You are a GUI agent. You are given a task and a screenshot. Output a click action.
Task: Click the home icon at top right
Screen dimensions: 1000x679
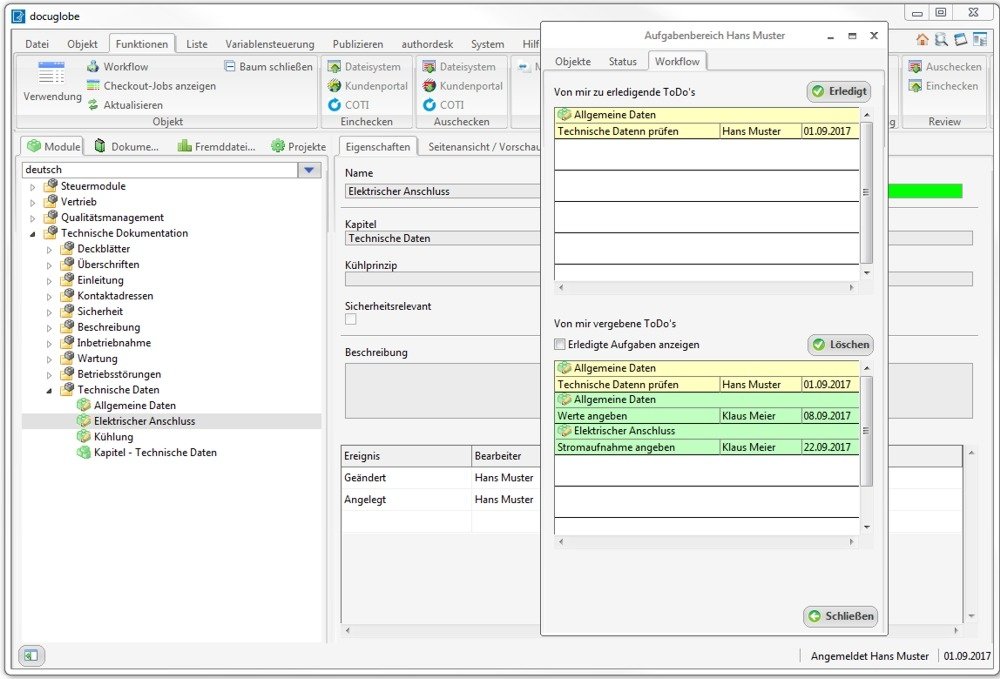(922, 40)
